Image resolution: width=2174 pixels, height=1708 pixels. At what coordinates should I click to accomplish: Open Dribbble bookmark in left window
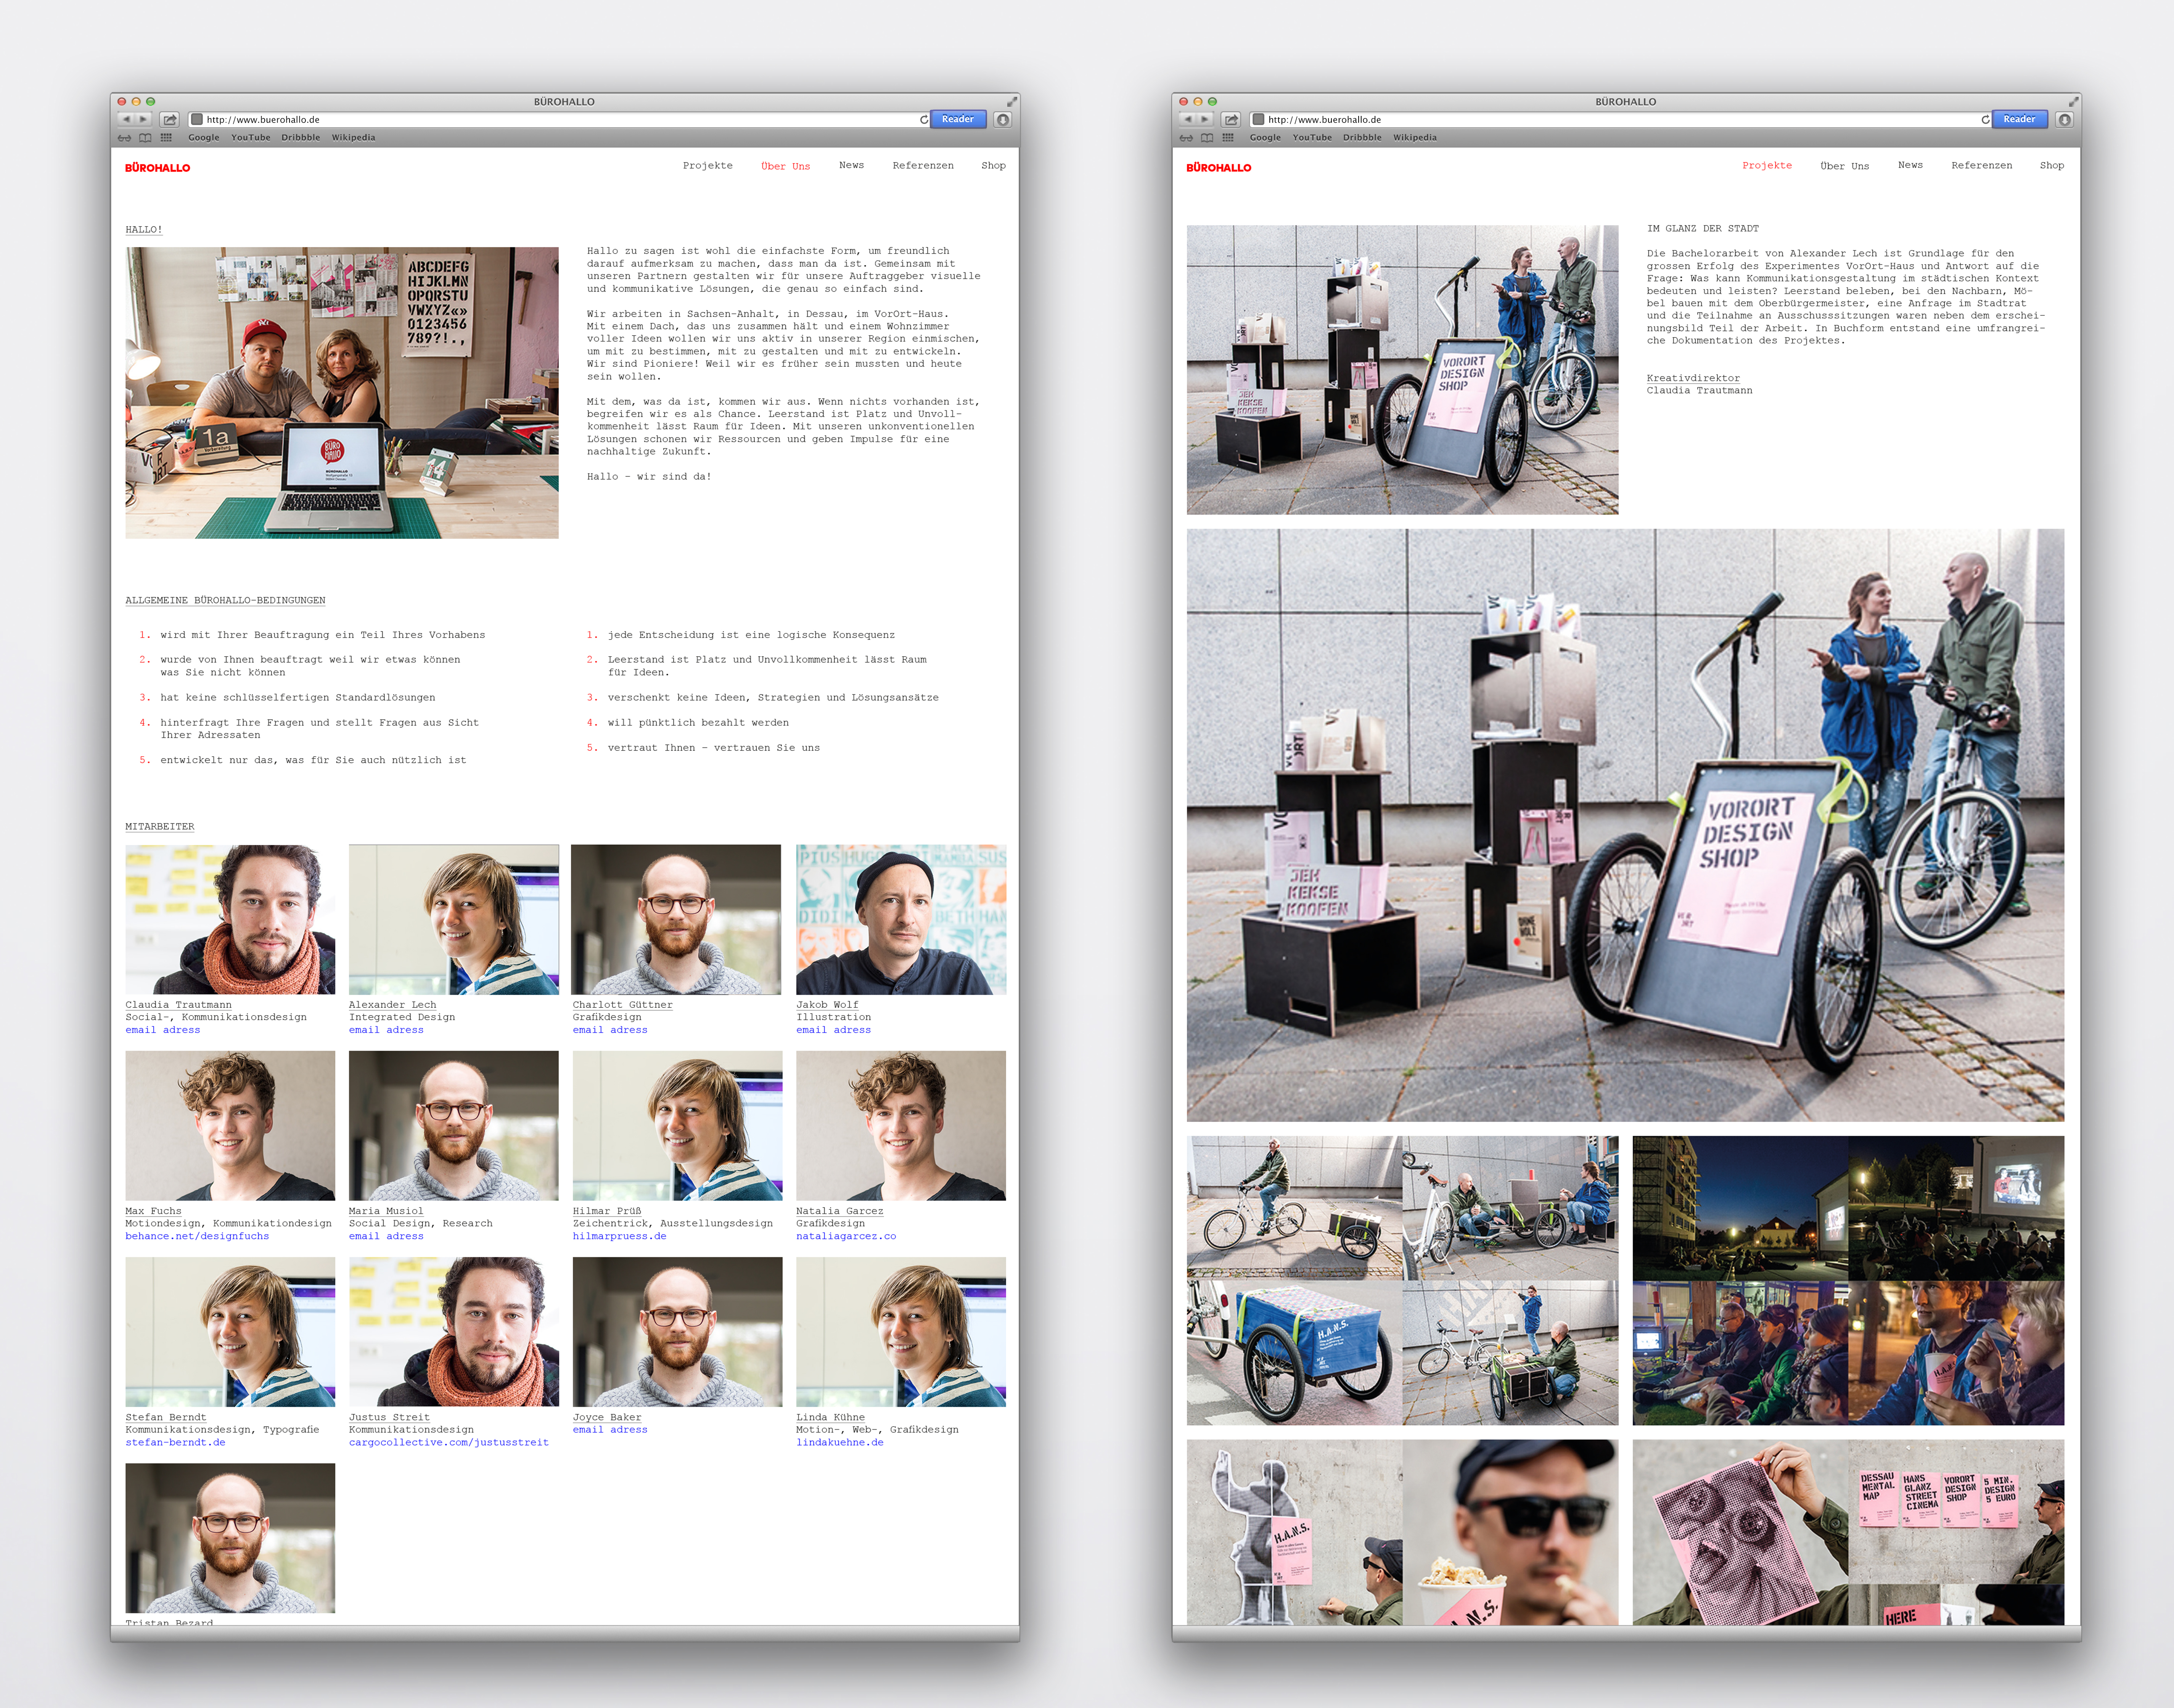[x=300, y=138]
